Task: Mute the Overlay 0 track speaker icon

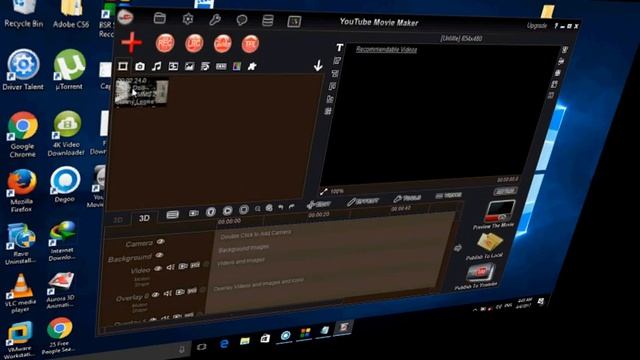Action: point(167,293)
